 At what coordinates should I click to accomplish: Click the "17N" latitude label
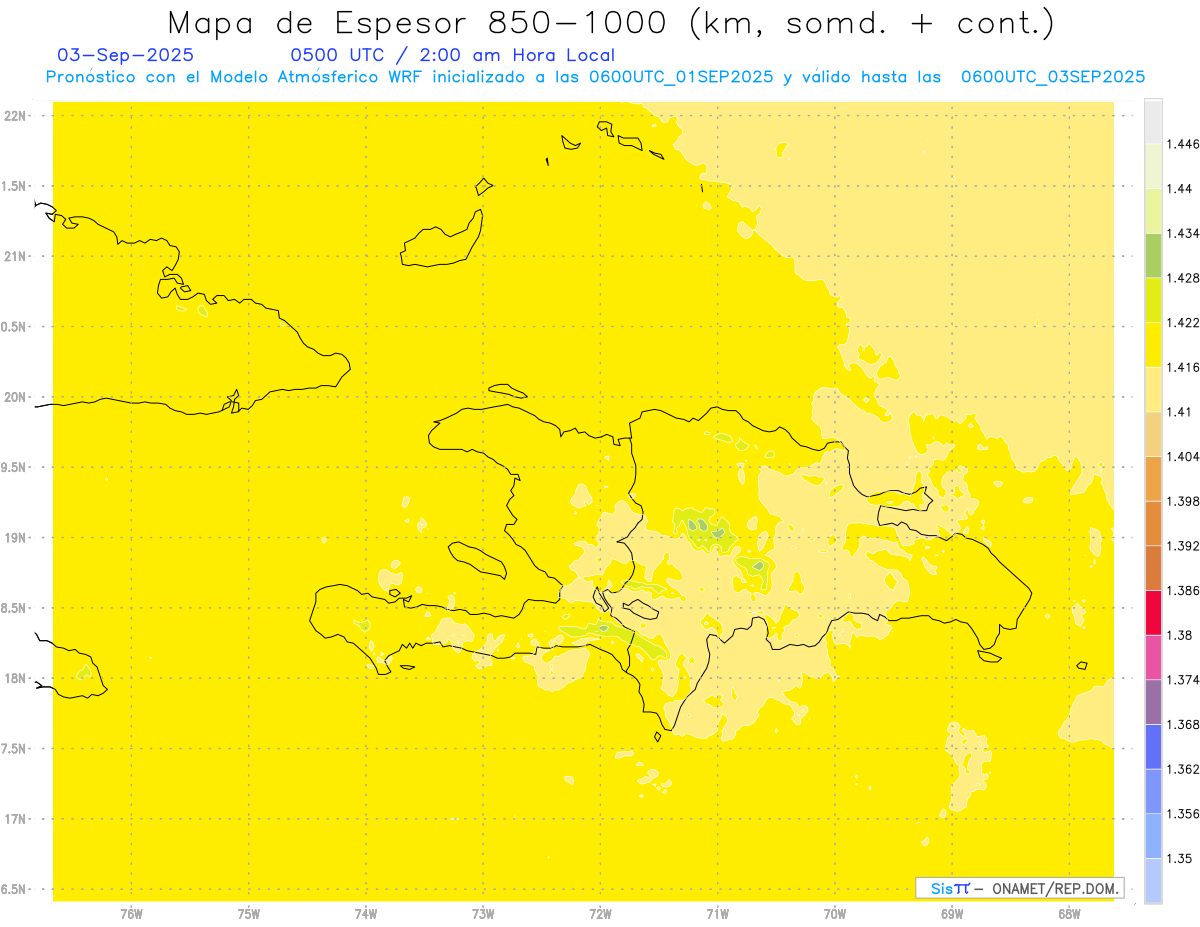coord(15,819)
